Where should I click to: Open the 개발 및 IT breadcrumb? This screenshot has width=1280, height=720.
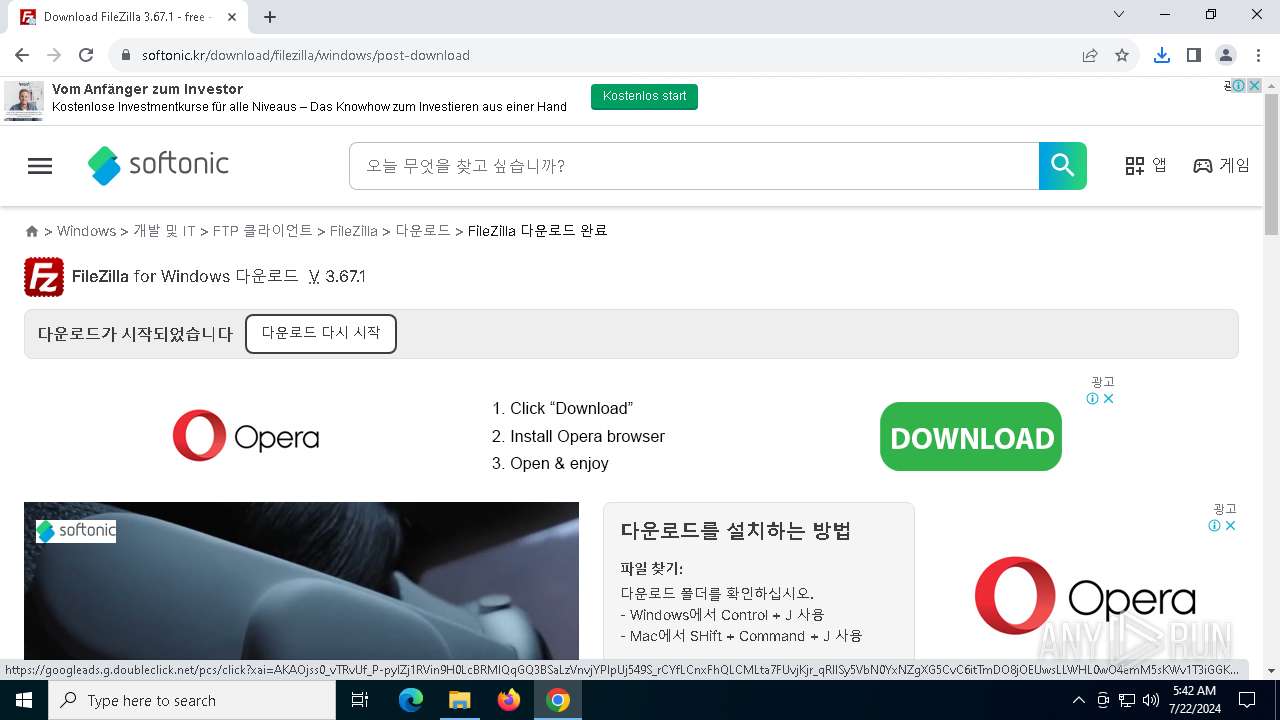[164, 231]
